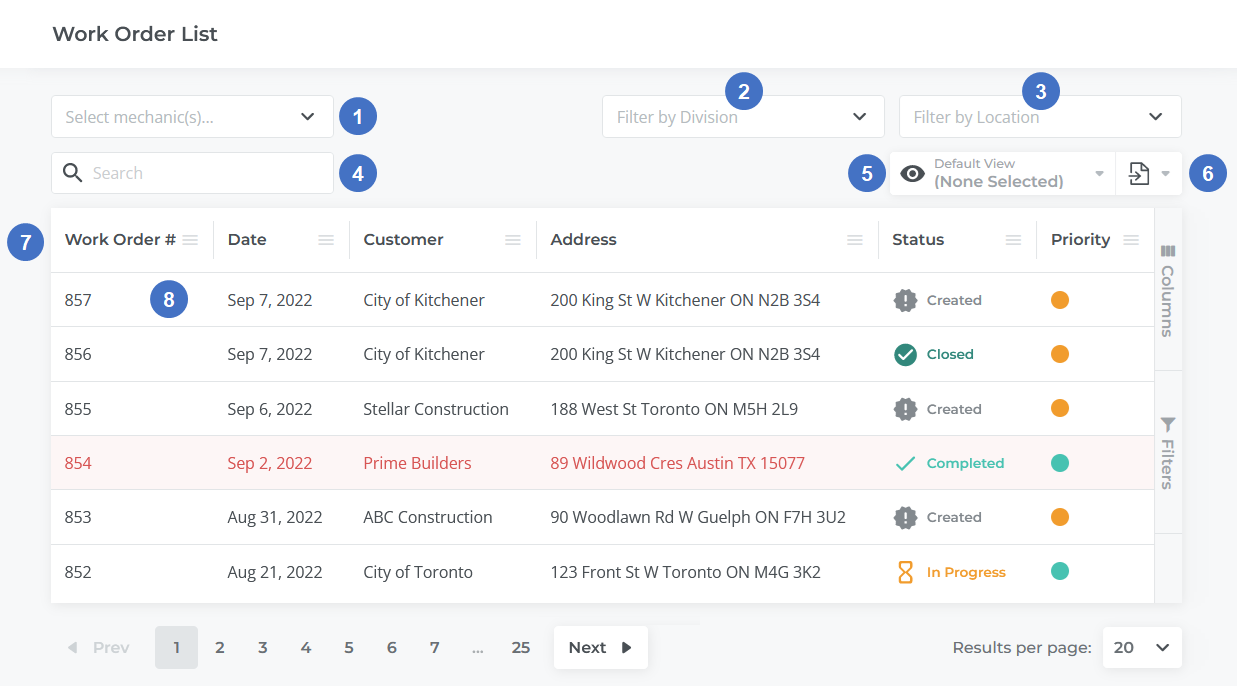Viewport: 1237px width, 686px height.
Task: Jump to page 25
Action: point(520,647)
